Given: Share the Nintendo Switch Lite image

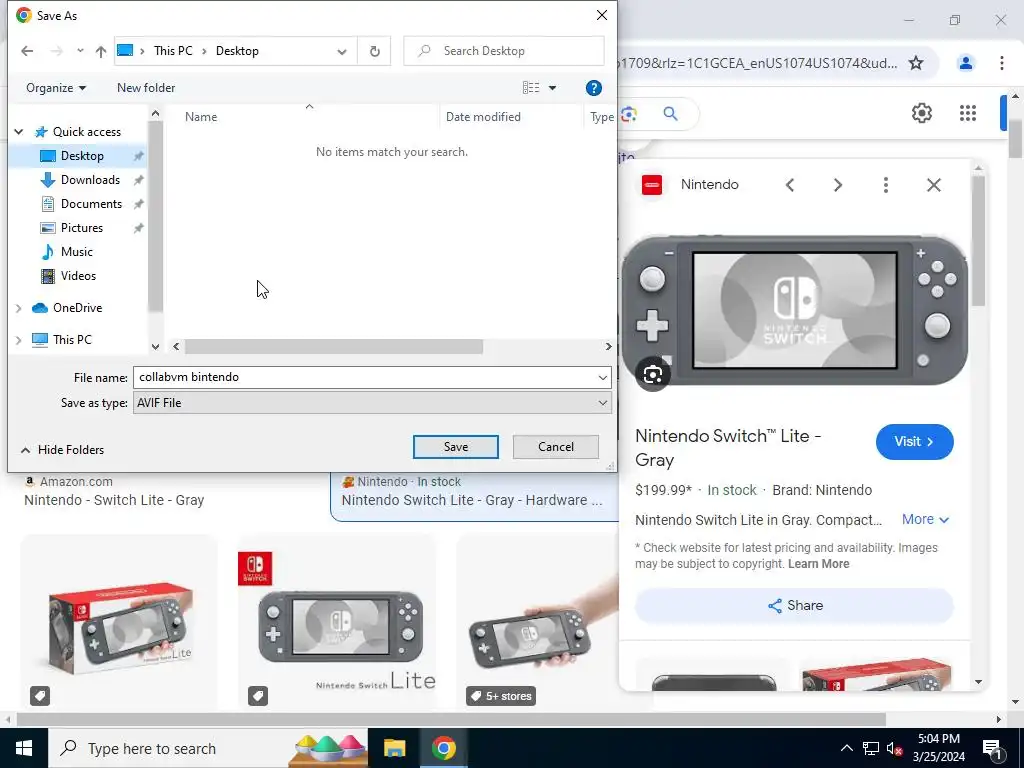Looking at the screenshot, I should pos(794,605).
